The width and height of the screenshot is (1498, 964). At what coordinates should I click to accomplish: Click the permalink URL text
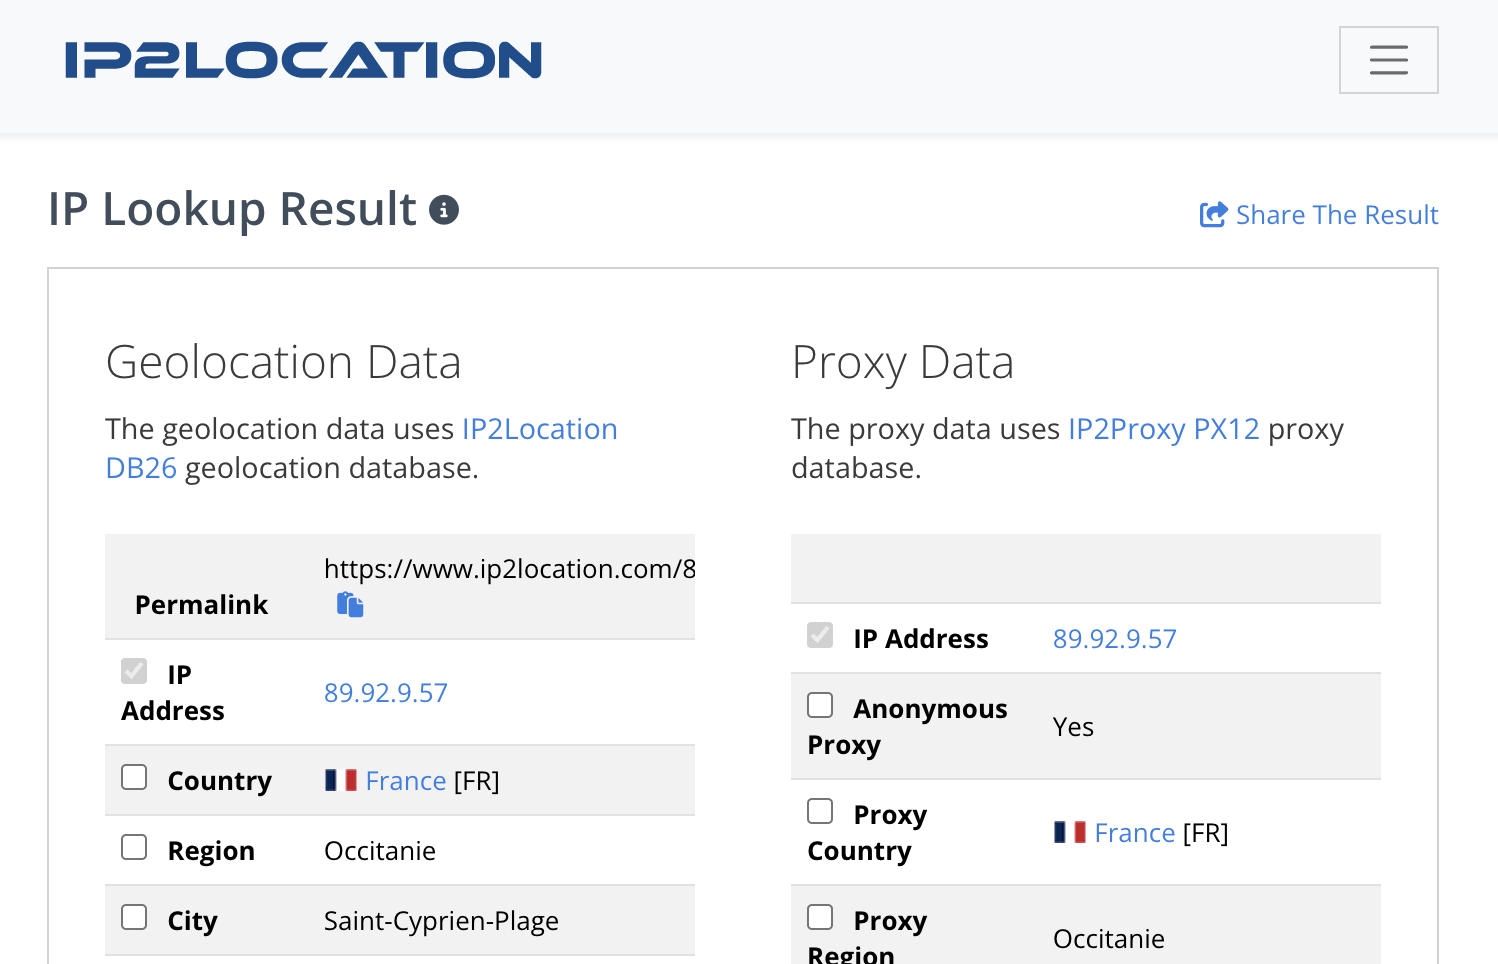pyautogui.click(x=509, y=569)
